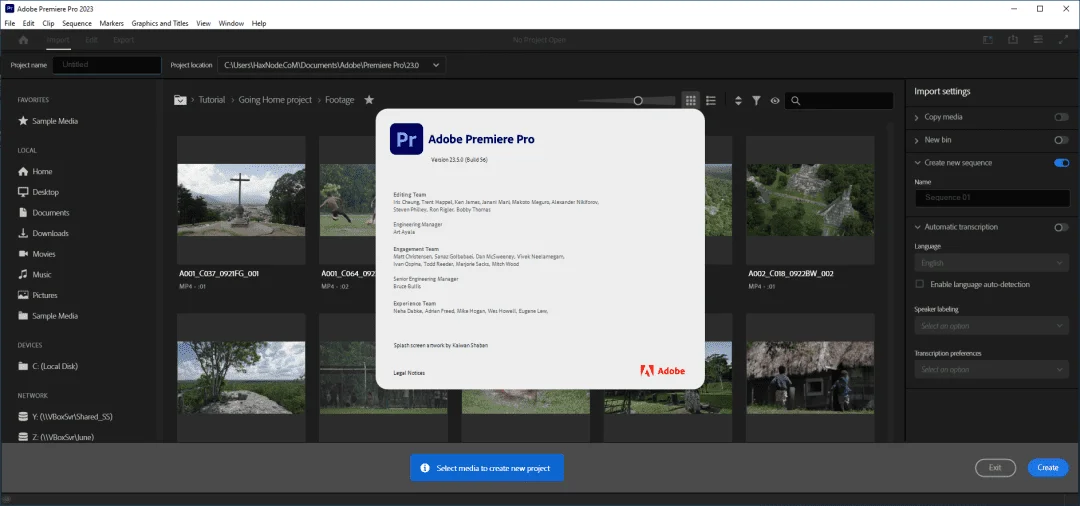This screenshot has height=506, width=1080.
Task: Click the Quick Export share icon
Action: pos(1012,40)
